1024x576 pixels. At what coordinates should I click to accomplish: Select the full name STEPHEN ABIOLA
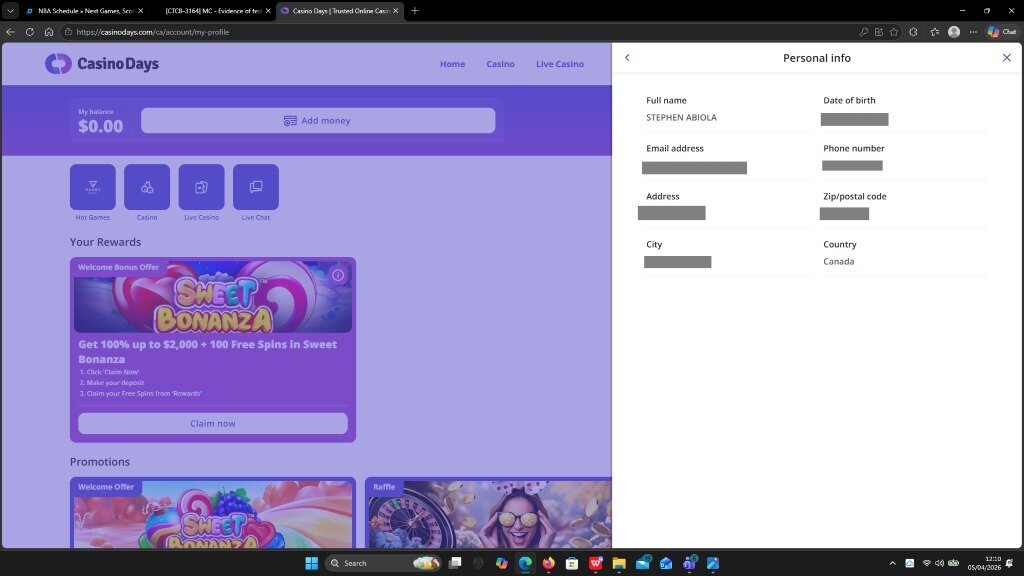coord(681,118)
